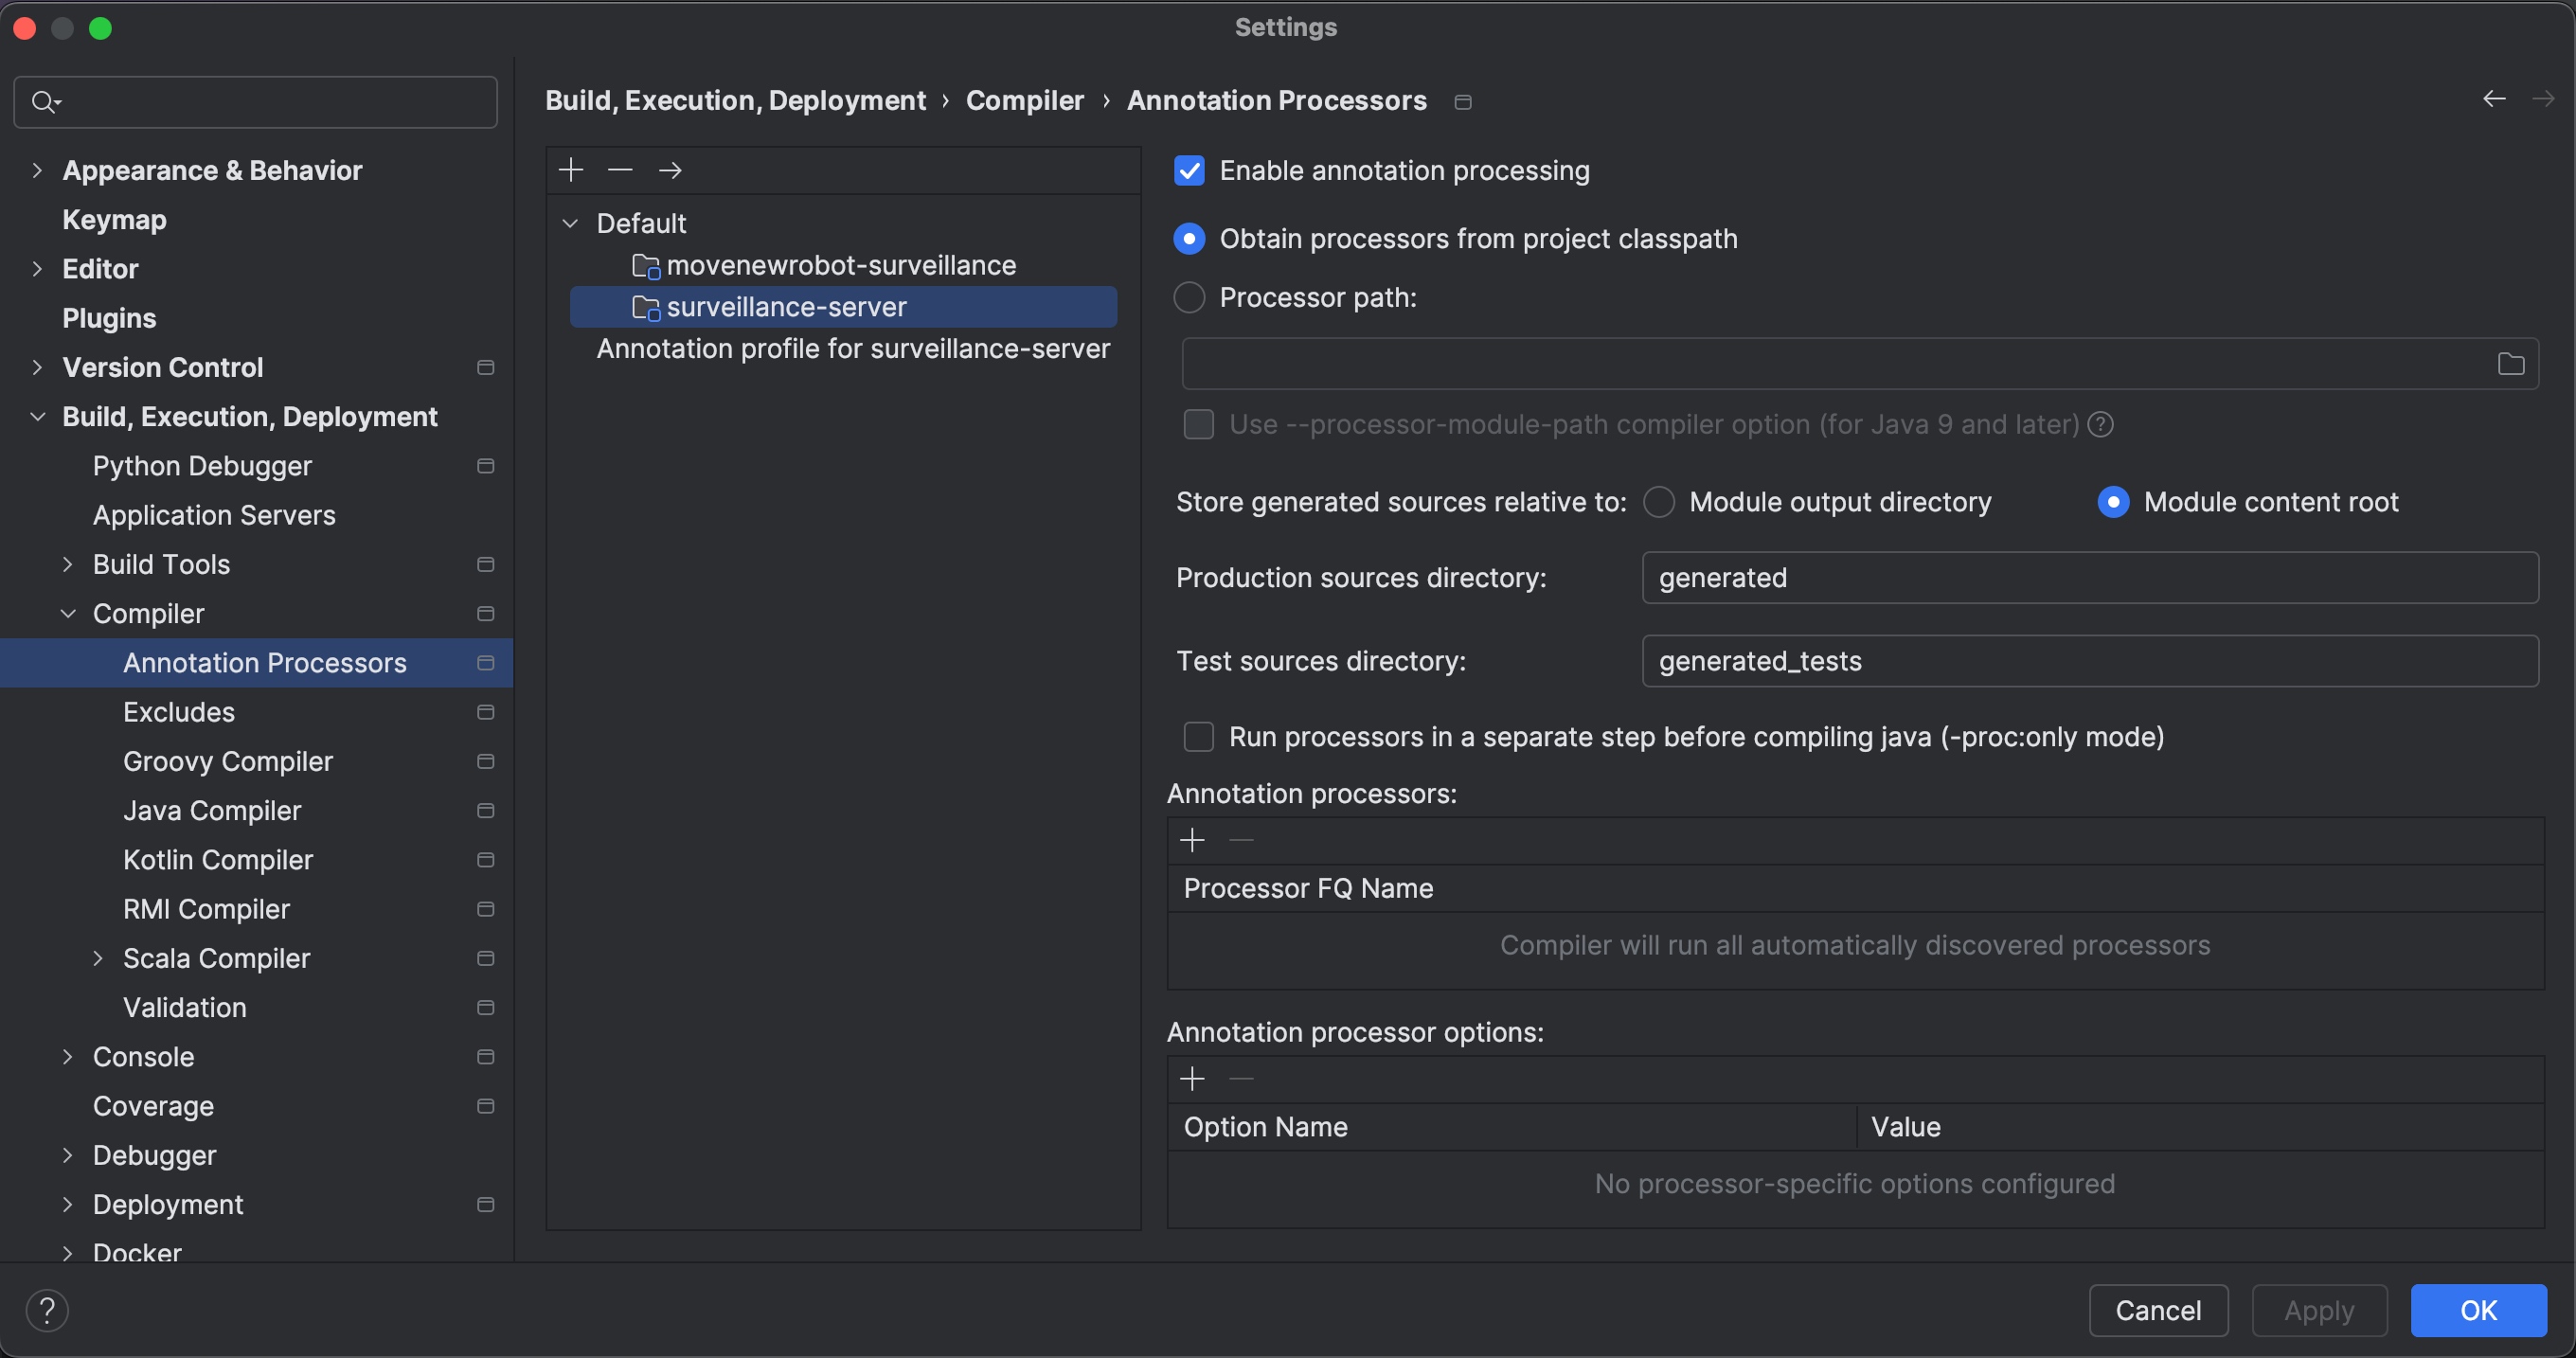This screenshot has width=2576, height=1358.
Task: Open the Settings help question mark
Action: pos(47,1310)
